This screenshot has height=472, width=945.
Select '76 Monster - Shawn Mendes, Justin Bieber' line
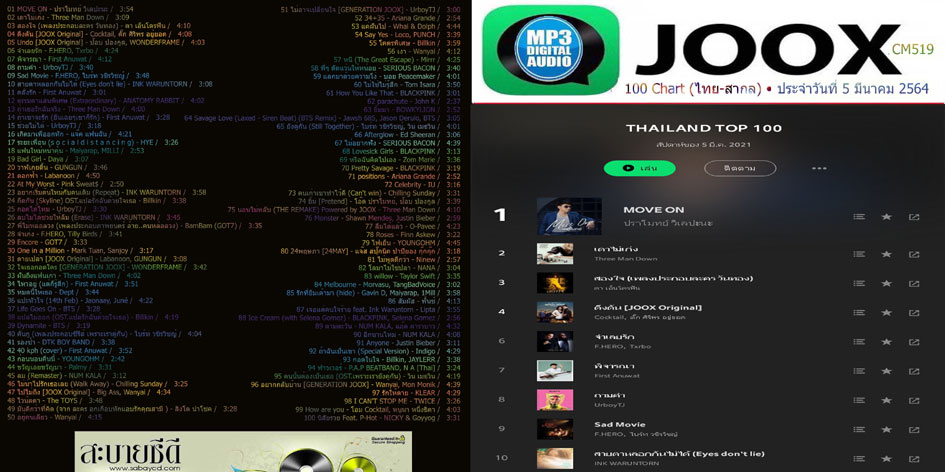(383, 218)
